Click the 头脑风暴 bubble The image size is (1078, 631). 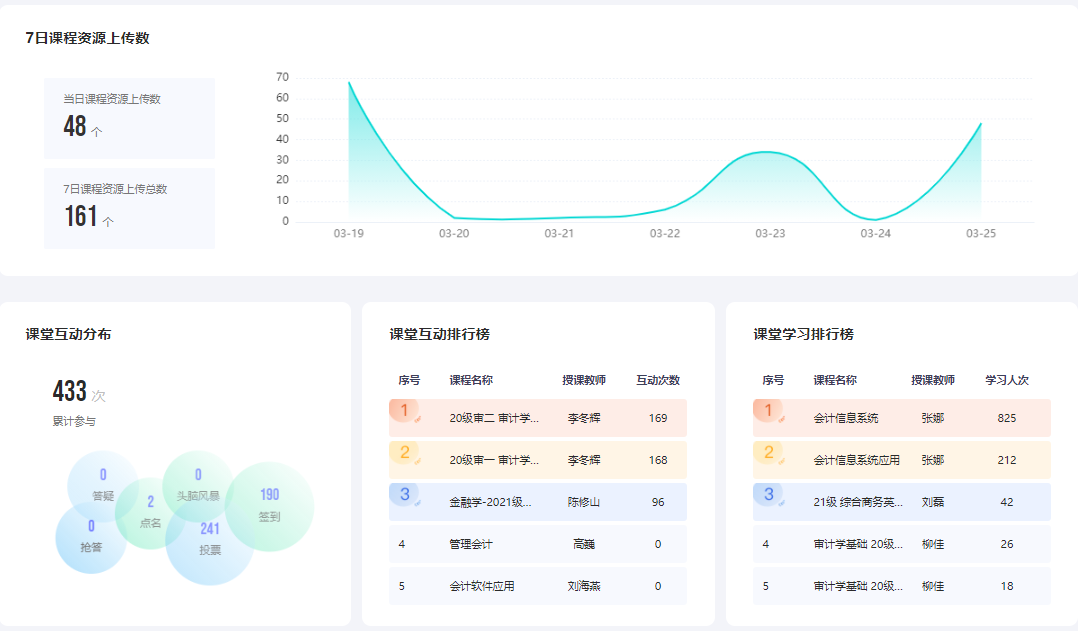(198, 485)
